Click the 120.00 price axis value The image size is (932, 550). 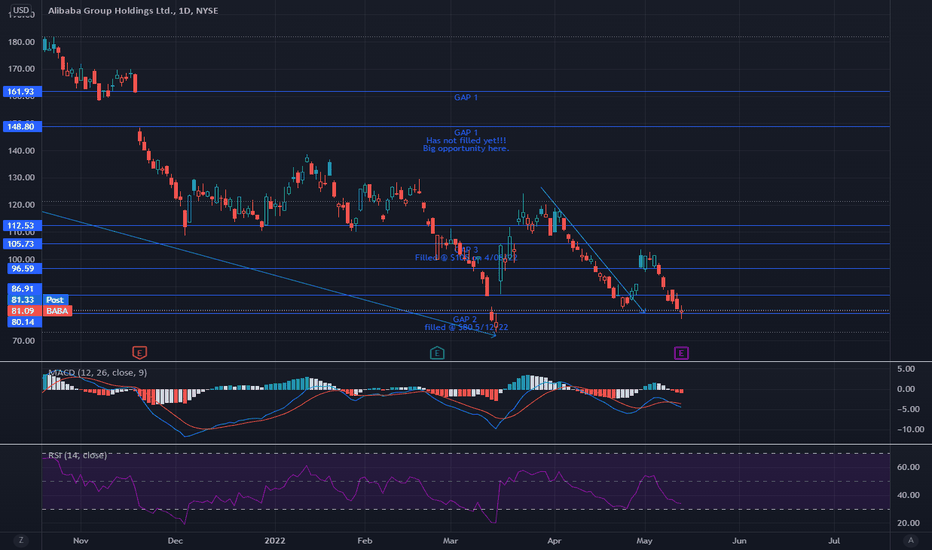(x=21, y=205)
